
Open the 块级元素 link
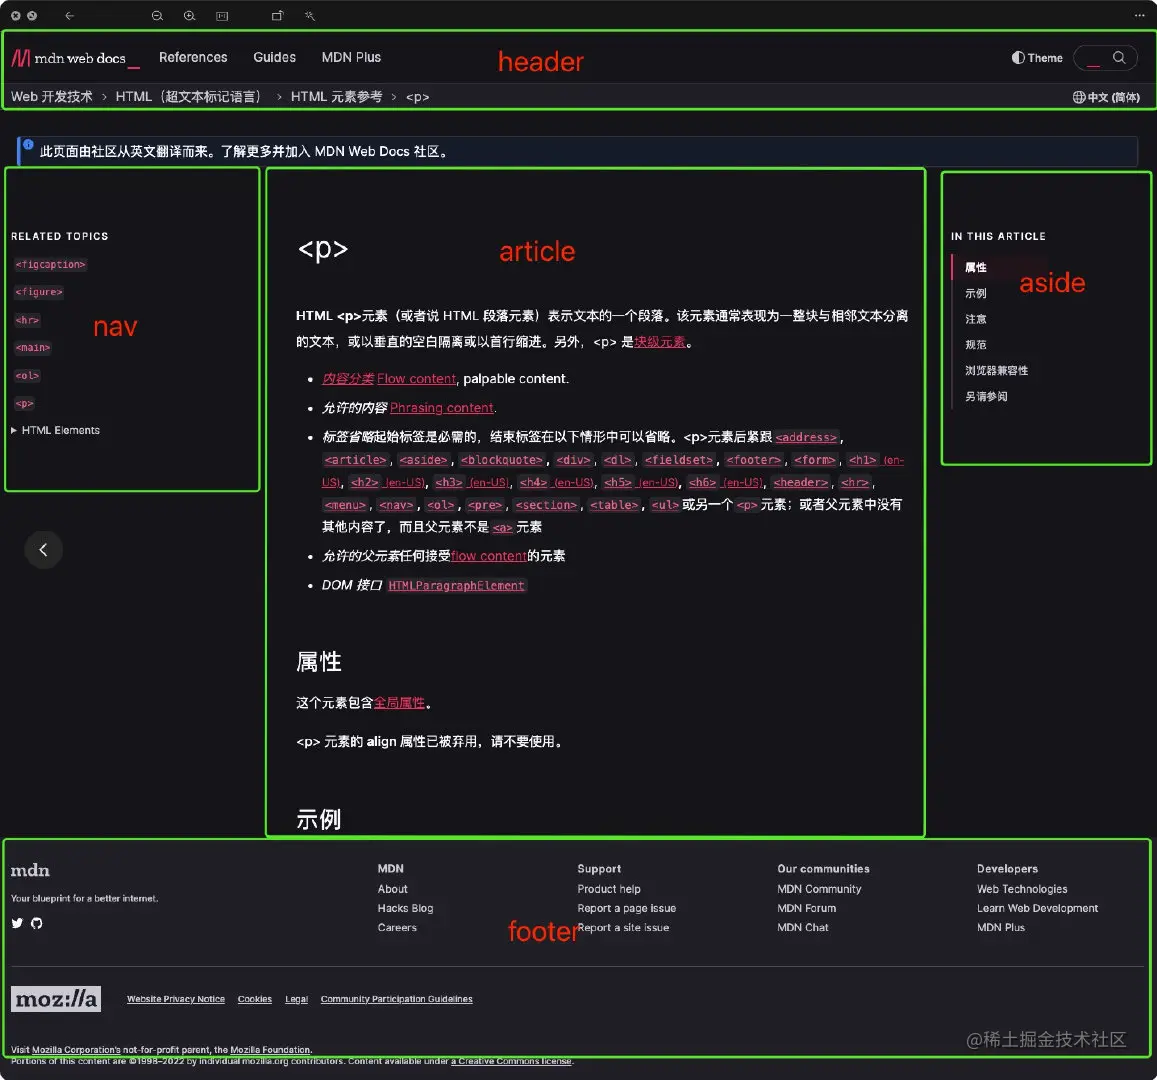click(660, 342)
